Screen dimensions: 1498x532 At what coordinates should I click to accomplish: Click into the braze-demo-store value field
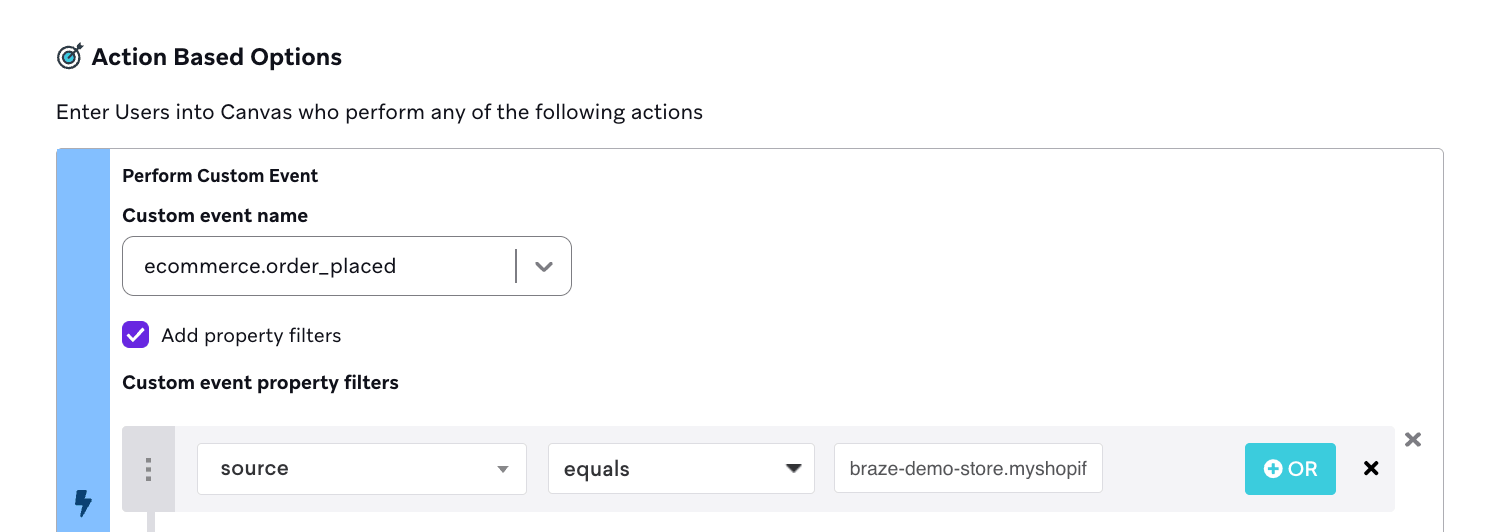[x=967, y=469]
